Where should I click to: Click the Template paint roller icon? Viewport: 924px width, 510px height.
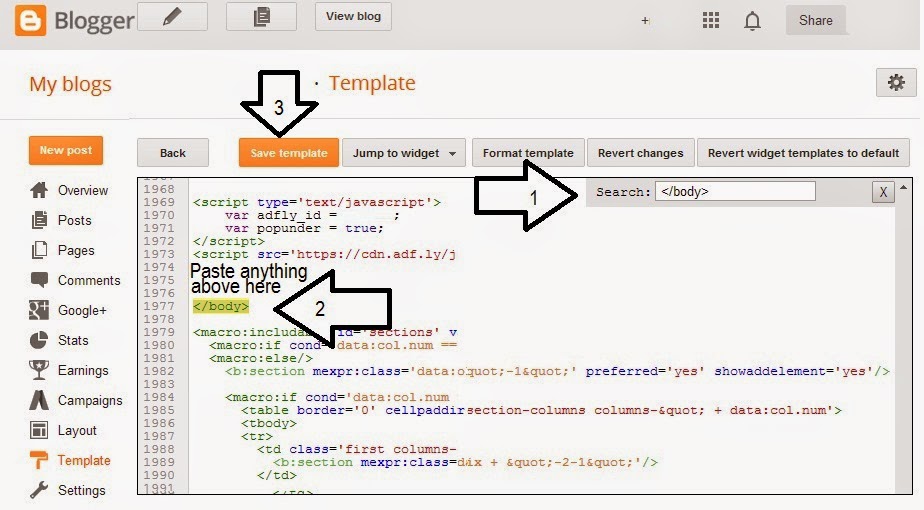[x=39, y=460]
